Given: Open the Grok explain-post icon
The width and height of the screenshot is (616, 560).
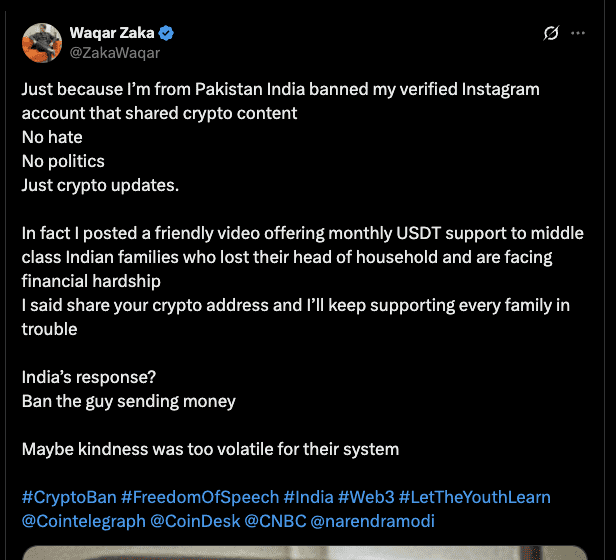Looking at the screenshot, I should 550,34.
